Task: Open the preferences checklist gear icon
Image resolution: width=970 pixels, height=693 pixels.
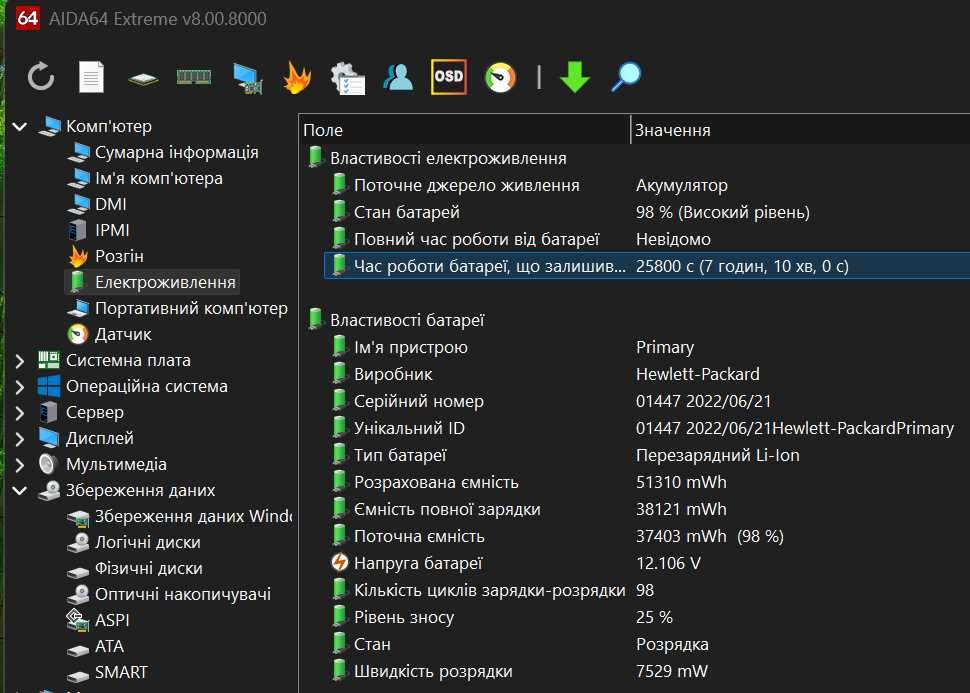Action: tap(347, 77)
